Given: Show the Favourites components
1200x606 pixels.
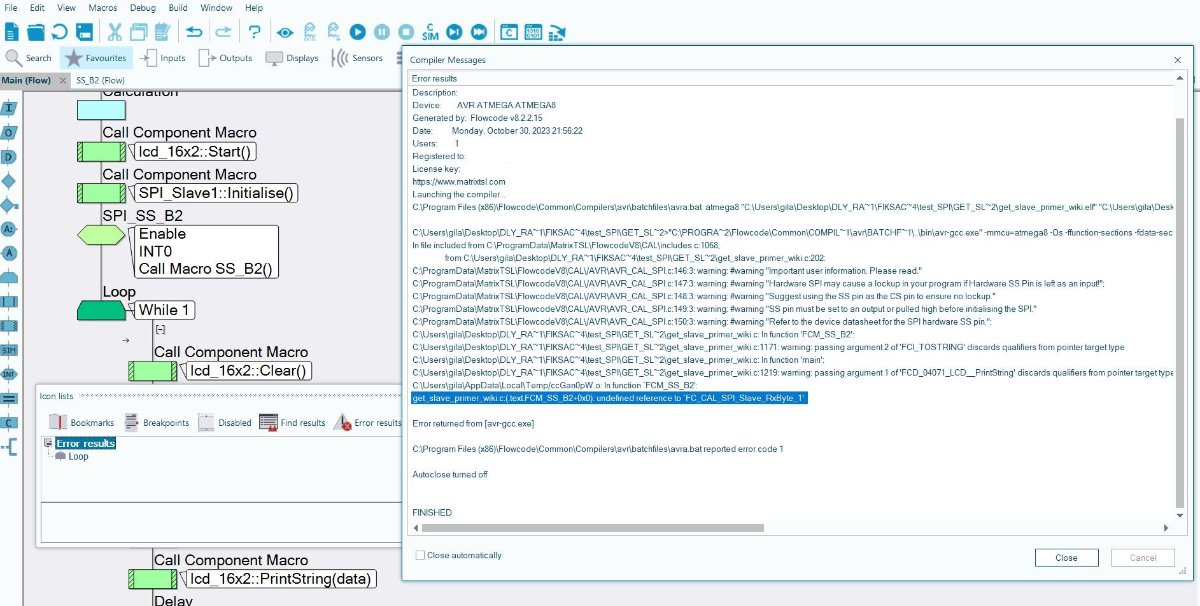Looking at the screenshot, I should (96, 58).
